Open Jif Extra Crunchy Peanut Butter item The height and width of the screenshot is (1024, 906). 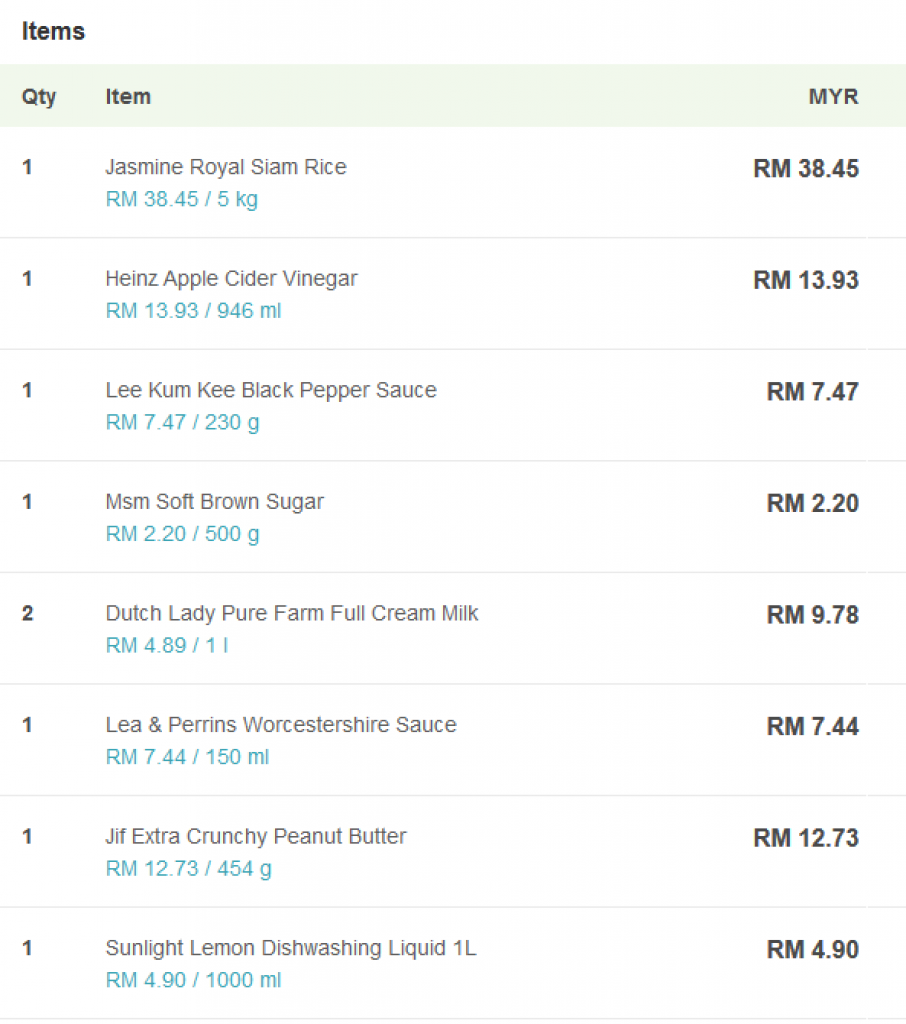(256, 837)
